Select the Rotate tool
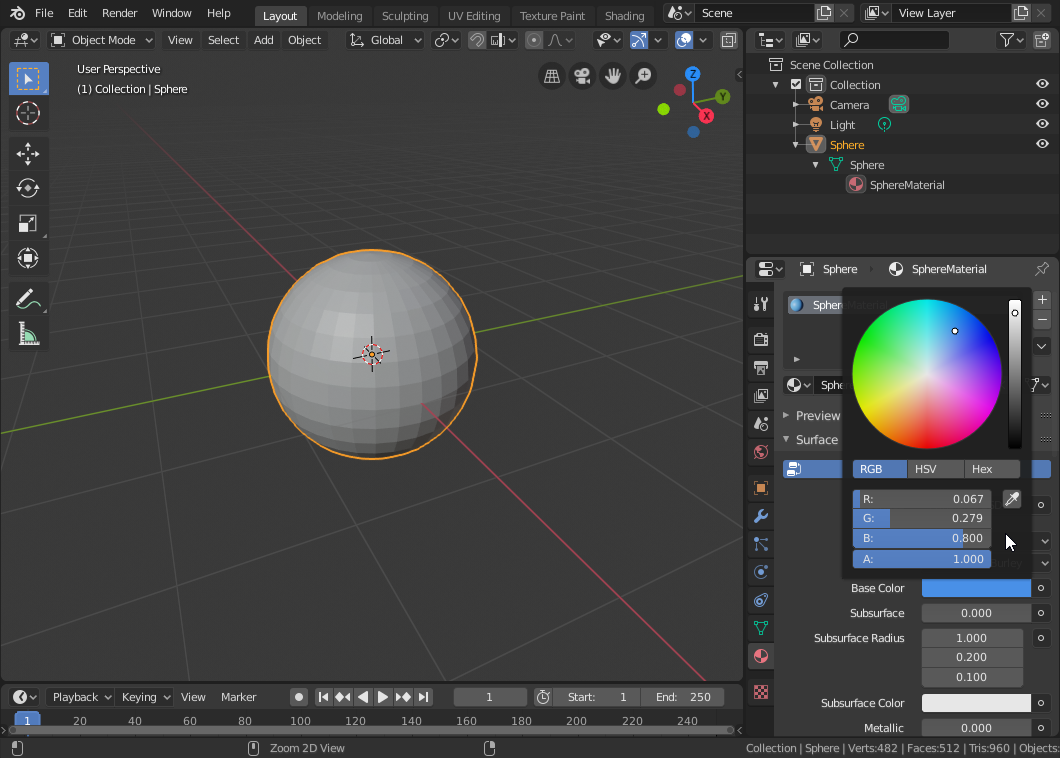This screenshot has height=758, width=1060. [28, 188]
